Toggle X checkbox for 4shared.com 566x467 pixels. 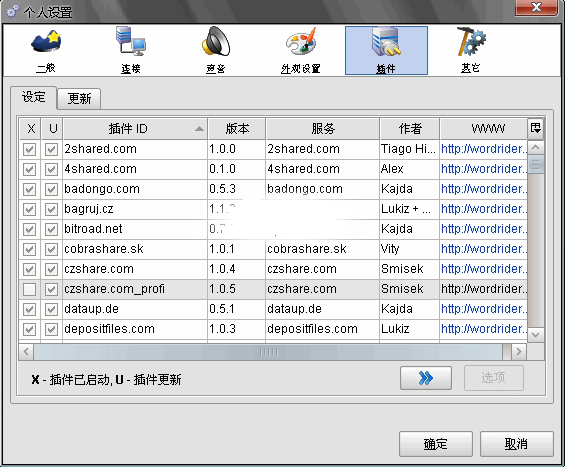coord(30,169)
